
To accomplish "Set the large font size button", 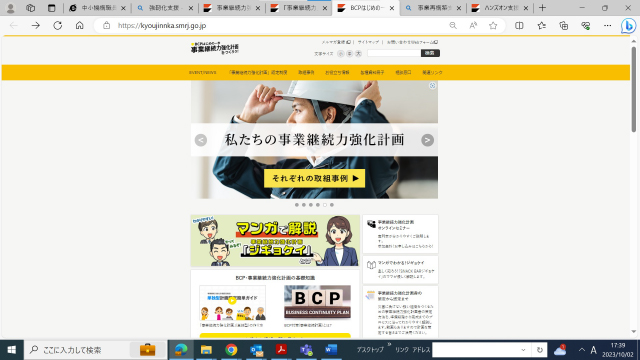I will tap(358, 53).
